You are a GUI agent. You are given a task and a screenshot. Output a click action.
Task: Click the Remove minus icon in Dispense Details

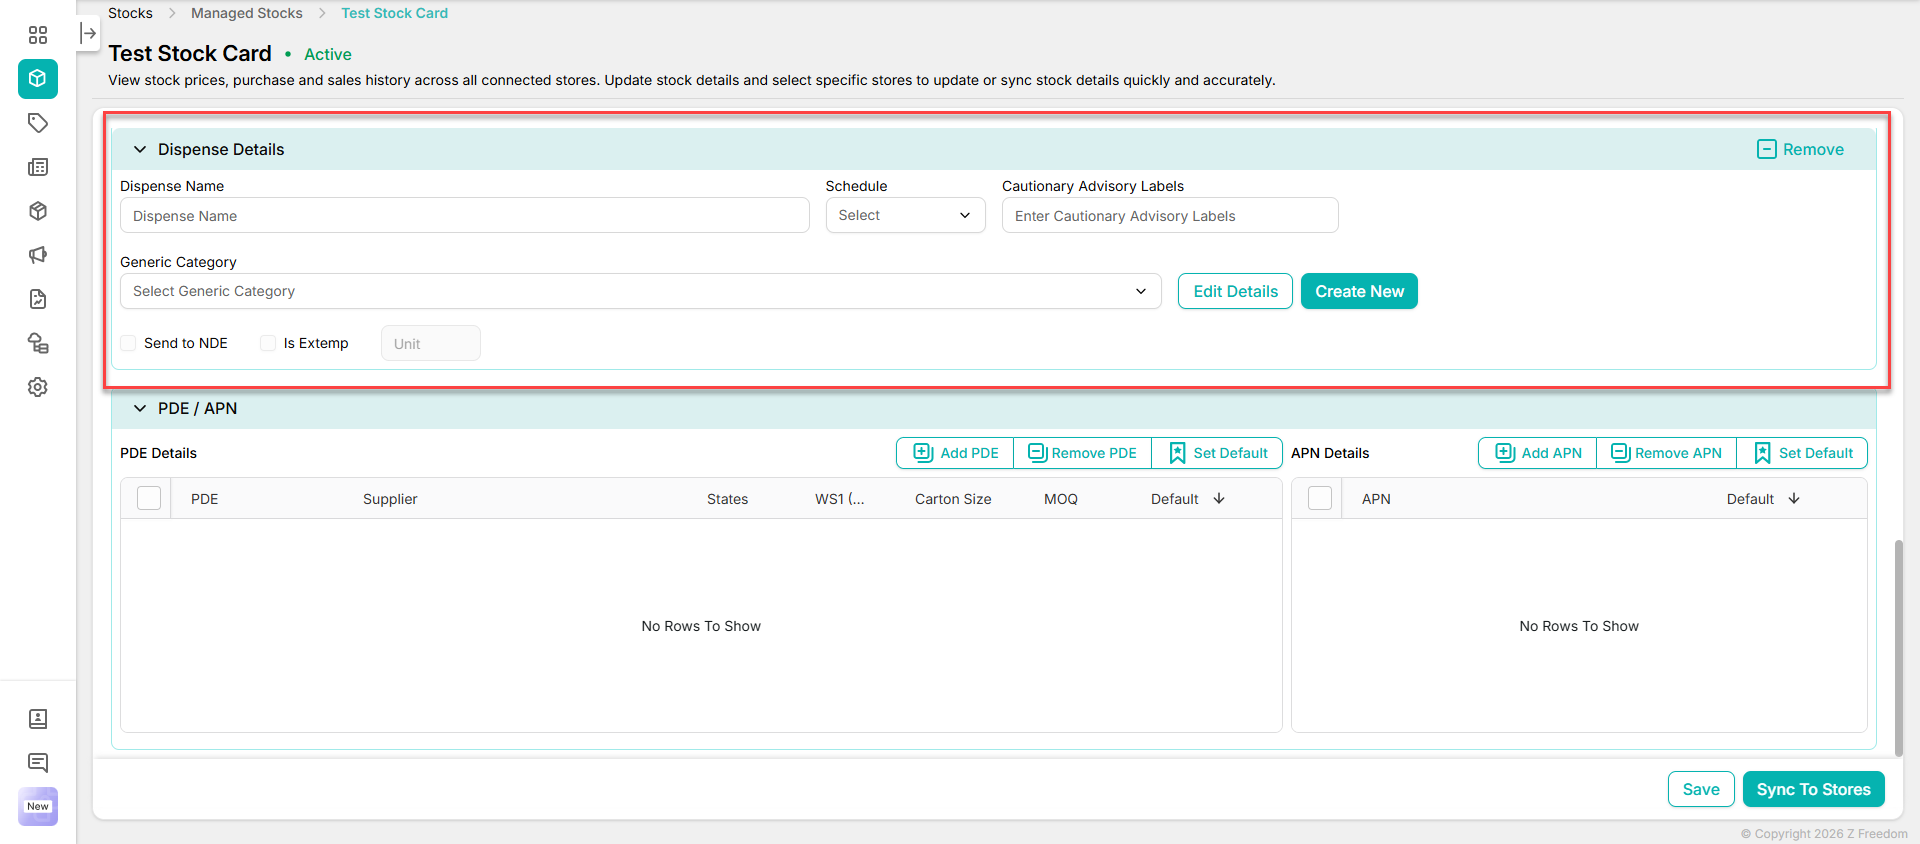pos(1767,149)
